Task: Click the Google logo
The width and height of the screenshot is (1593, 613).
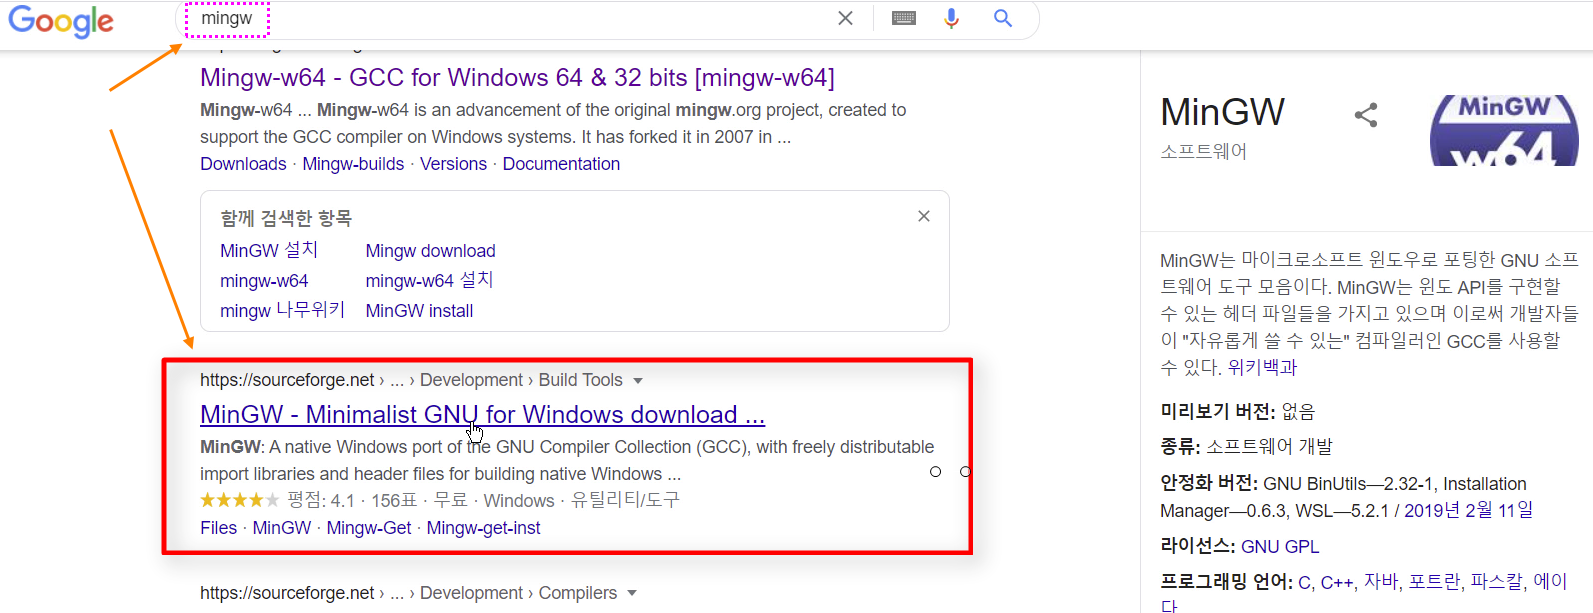Action: pos(61,21)
